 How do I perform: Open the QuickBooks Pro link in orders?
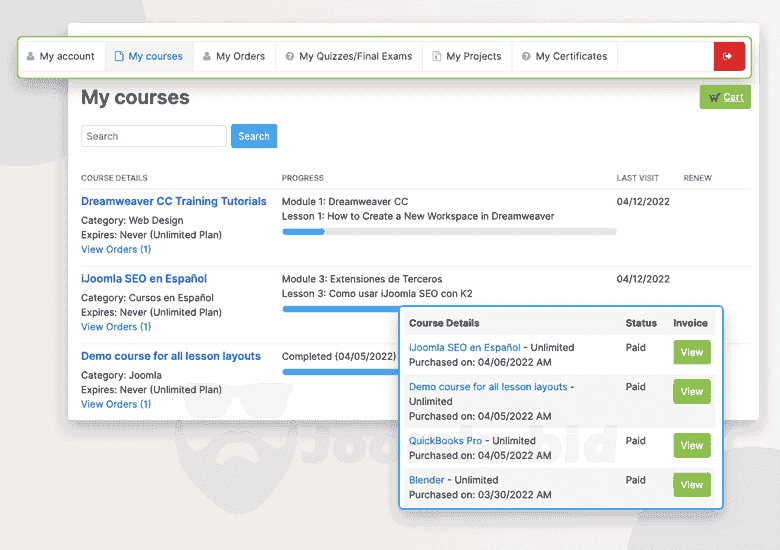(445, 441)
